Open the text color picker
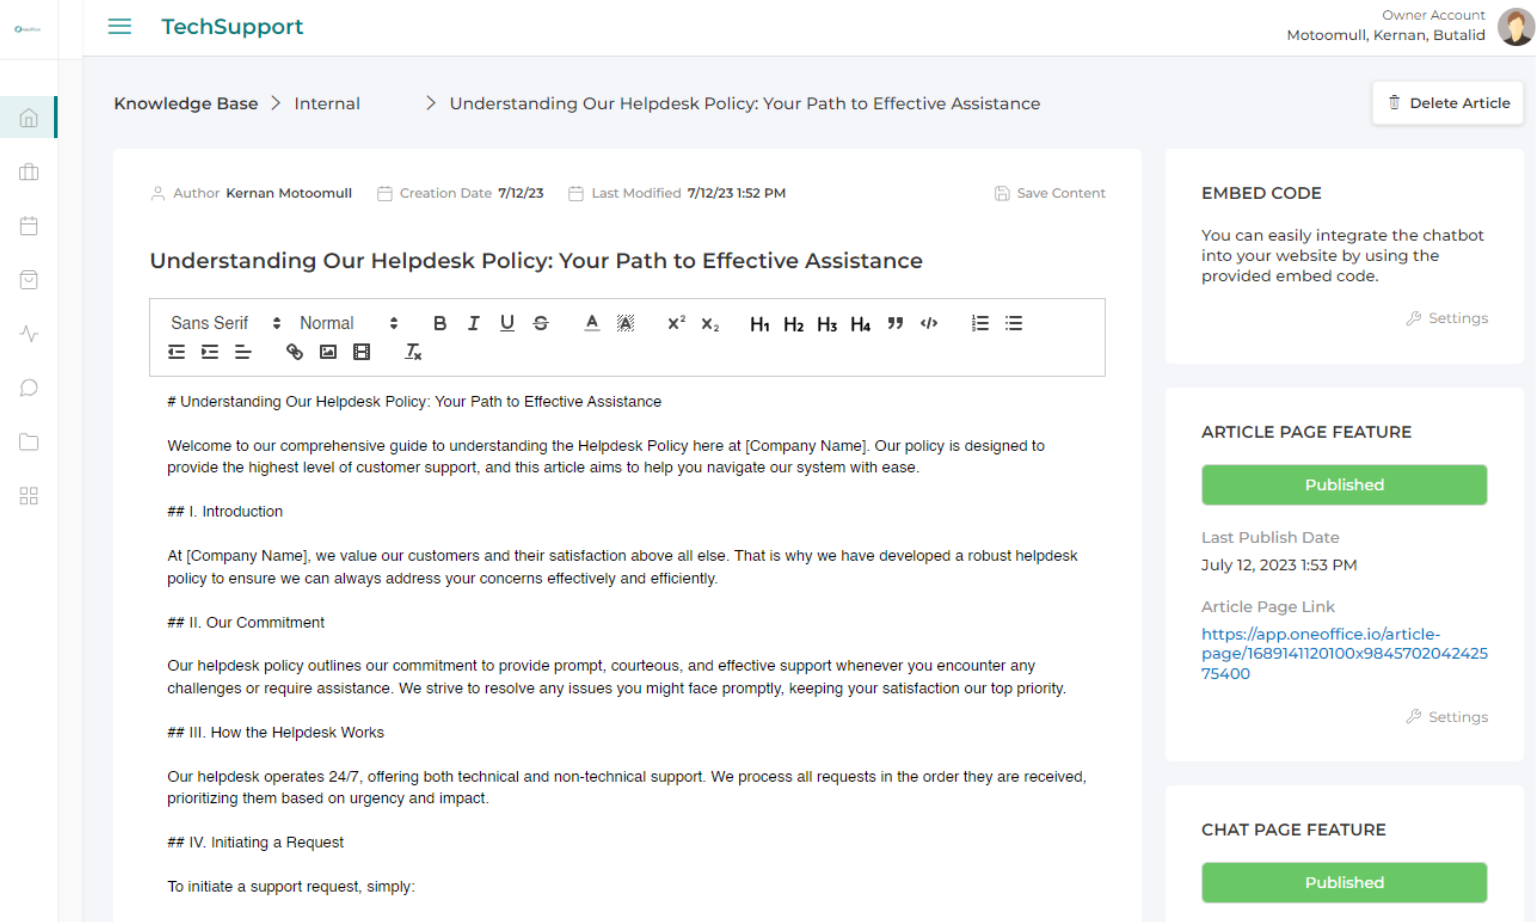Screen dimensions: 1536x922 tap(592, 323)
